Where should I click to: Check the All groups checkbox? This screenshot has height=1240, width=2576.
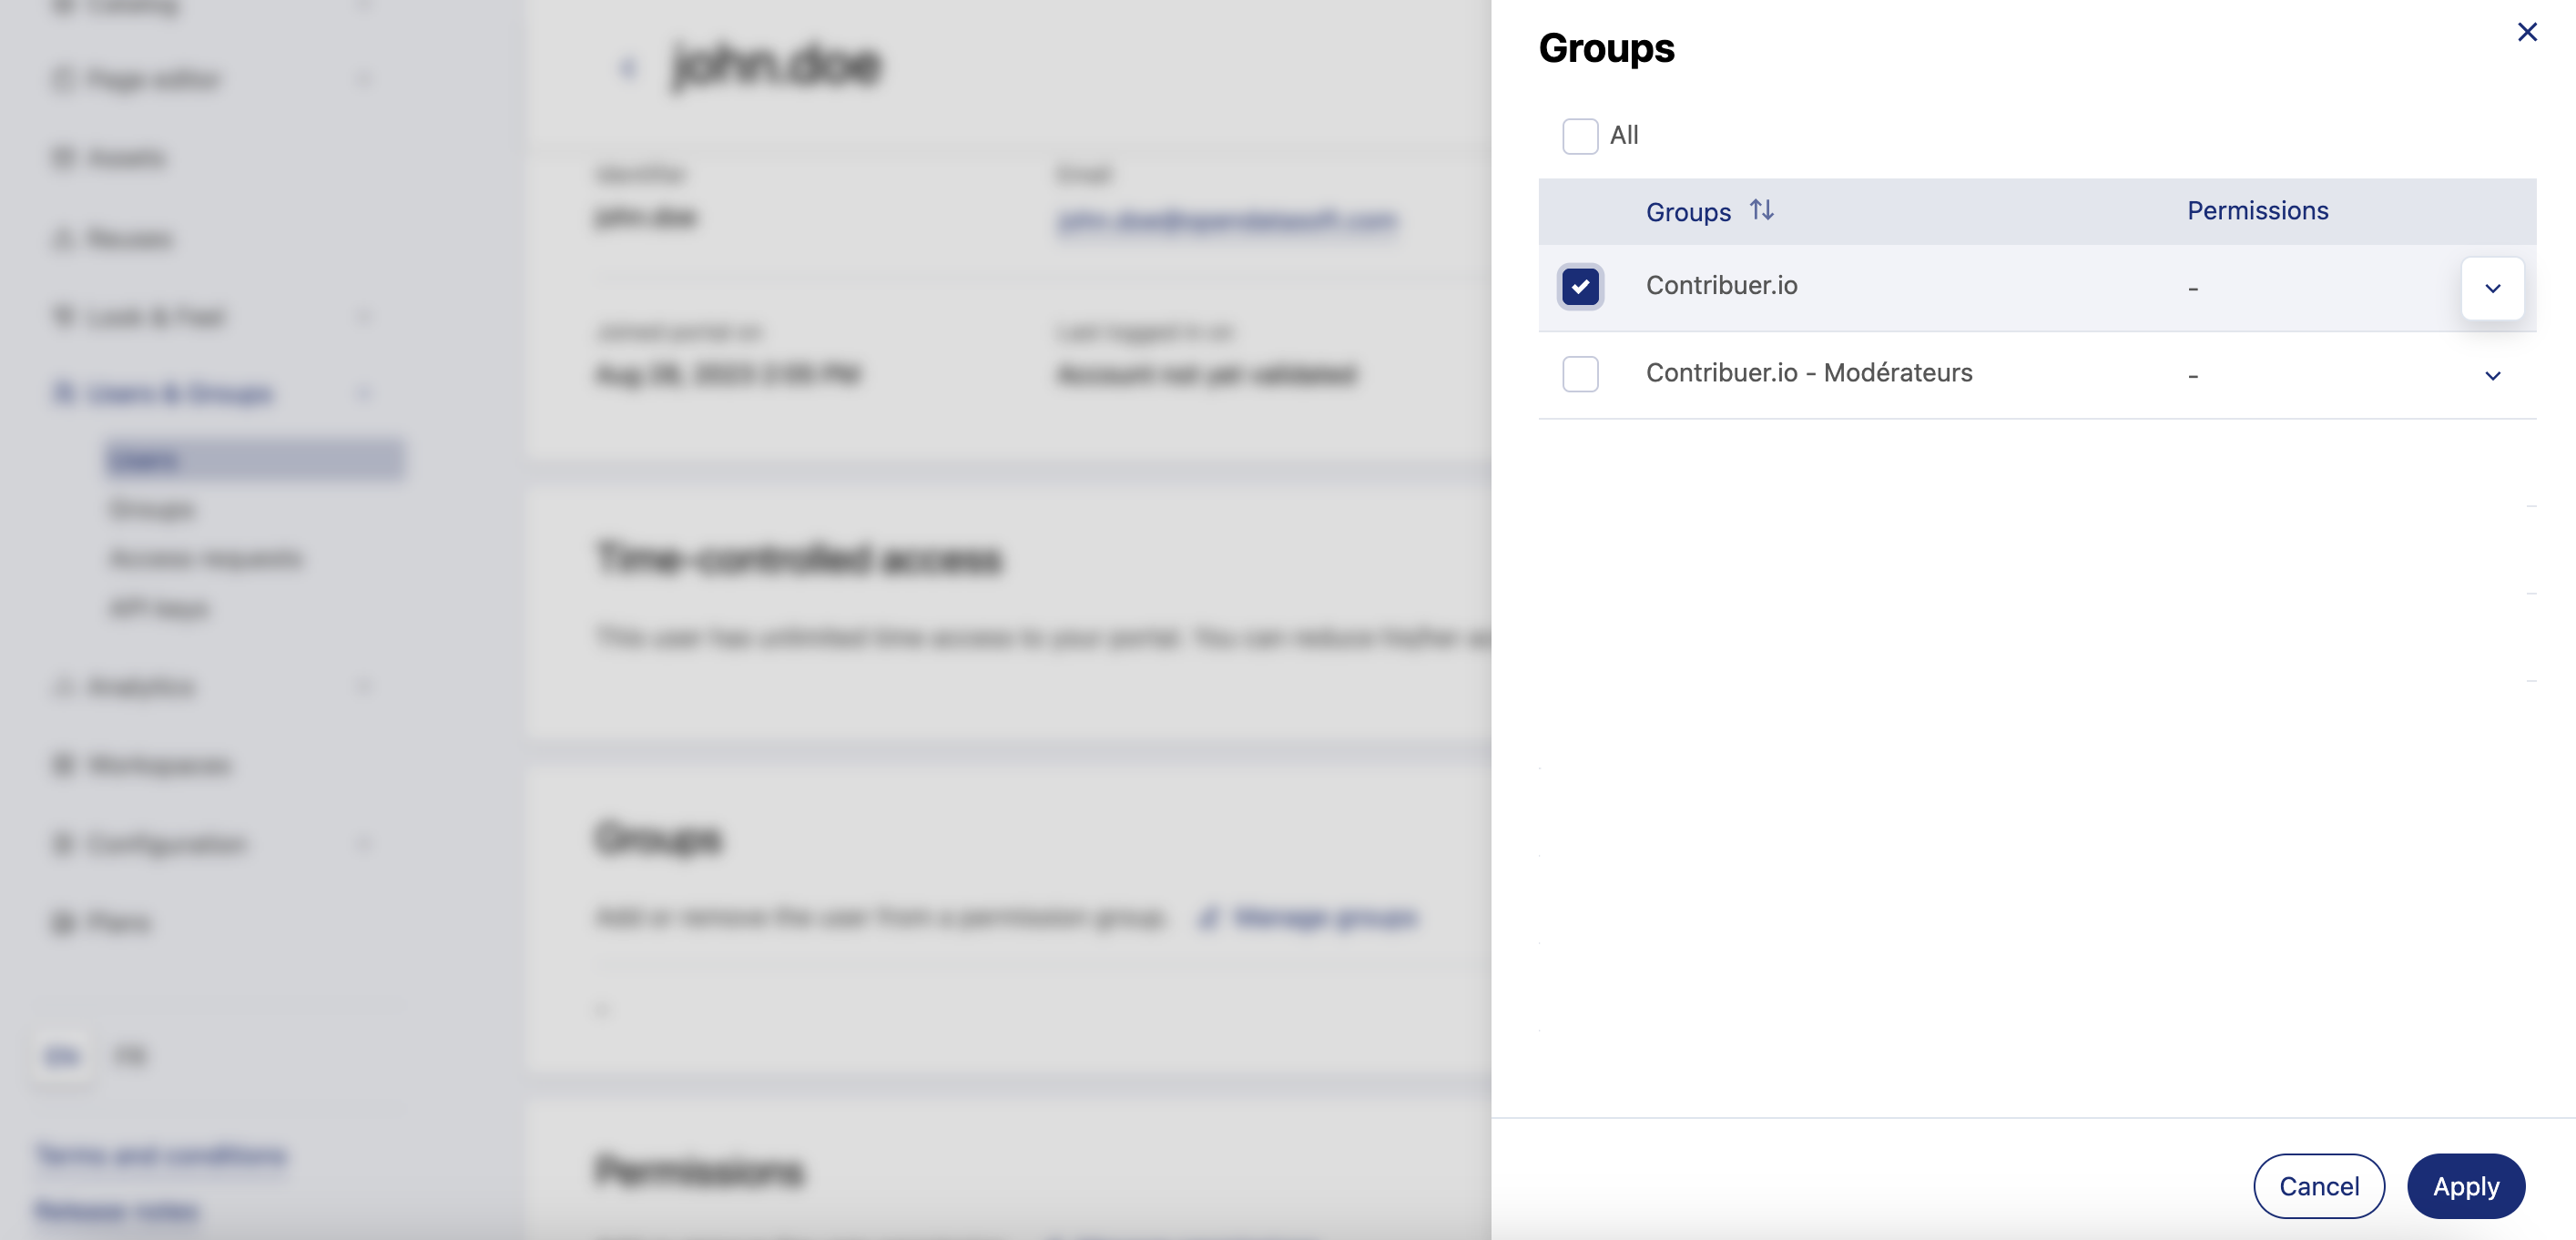[1580, 136]
